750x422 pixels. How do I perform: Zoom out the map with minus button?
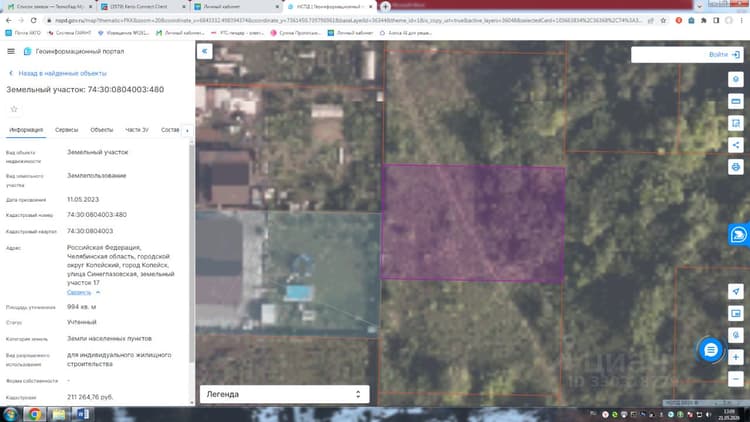(x=736, y=379)
